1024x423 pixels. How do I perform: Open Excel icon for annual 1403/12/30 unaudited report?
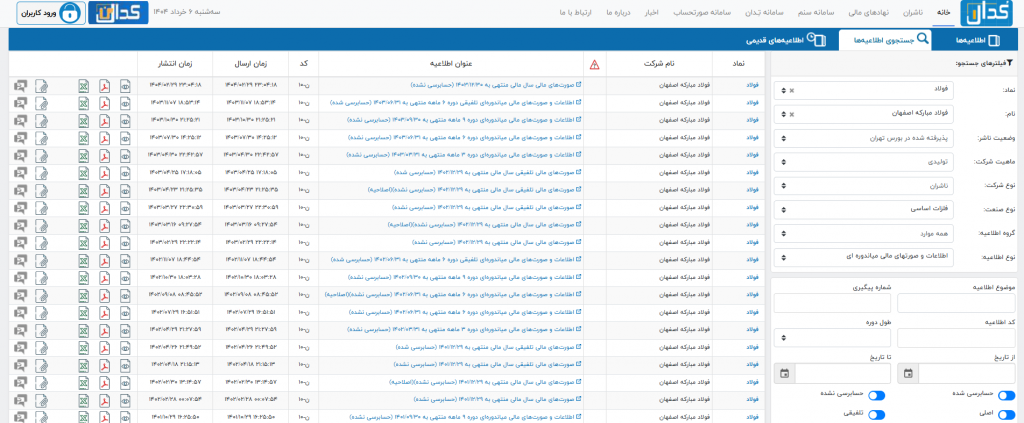[84, 86]
